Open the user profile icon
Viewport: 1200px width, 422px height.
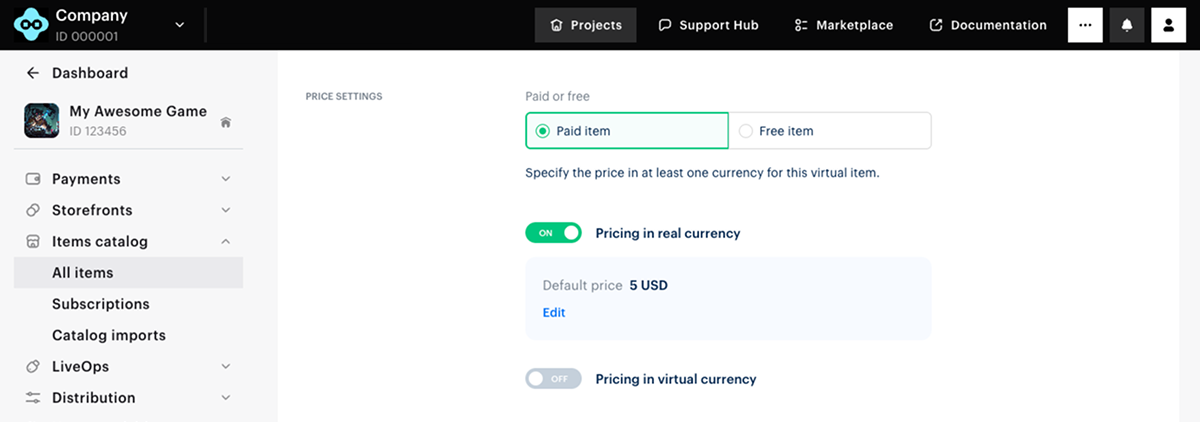pyautogui.click(x=1168, y=25)
